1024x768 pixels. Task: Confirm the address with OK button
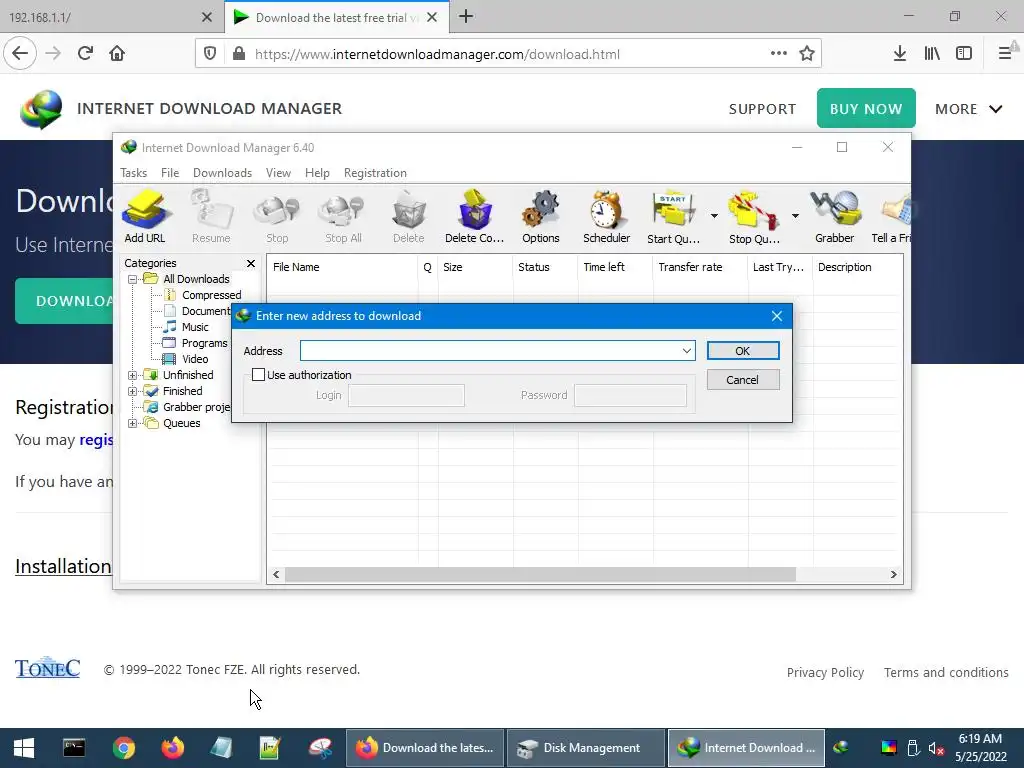743,351
